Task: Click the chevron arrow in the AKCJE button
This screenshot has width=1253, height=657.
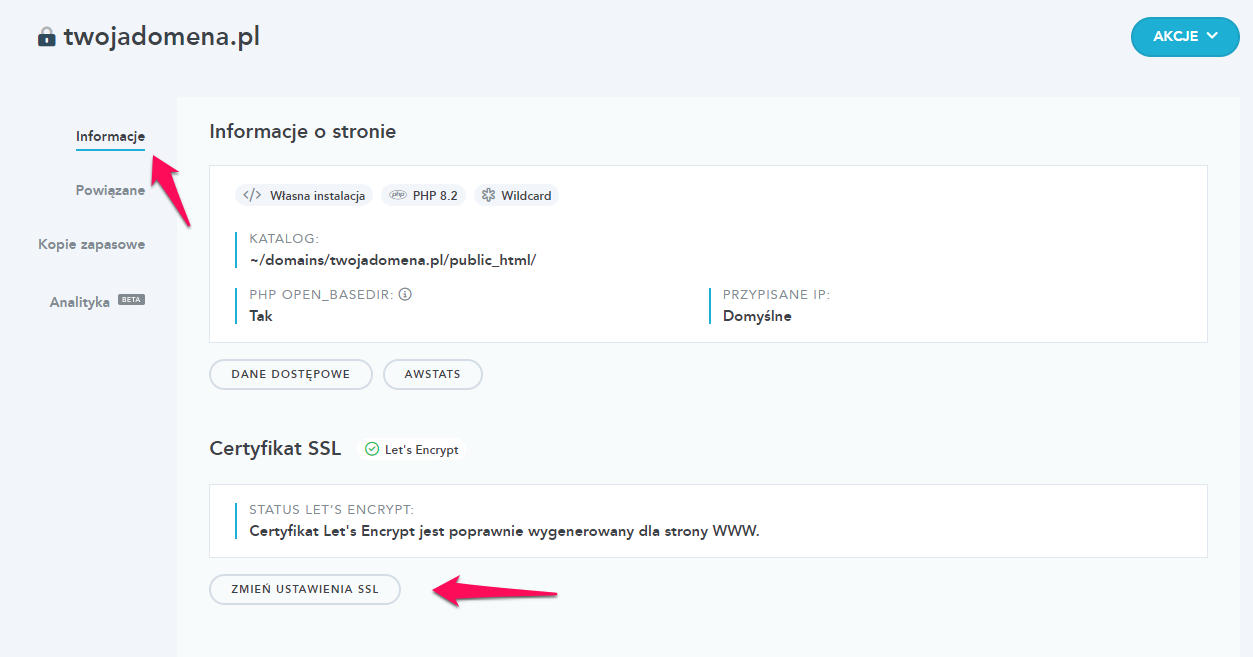Action: [x=1212, y=36]
